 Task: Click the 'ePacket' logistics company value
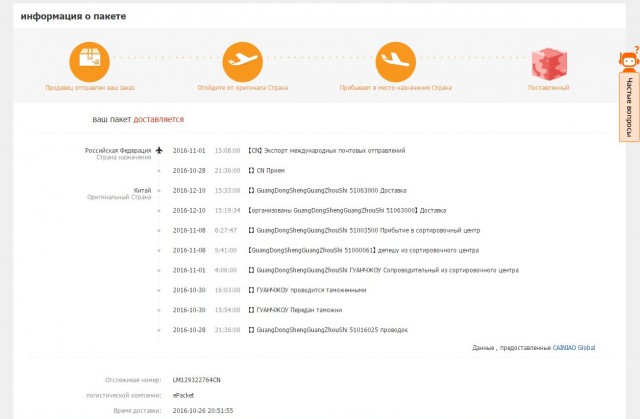pyautogui.click(x=183, y=395)
